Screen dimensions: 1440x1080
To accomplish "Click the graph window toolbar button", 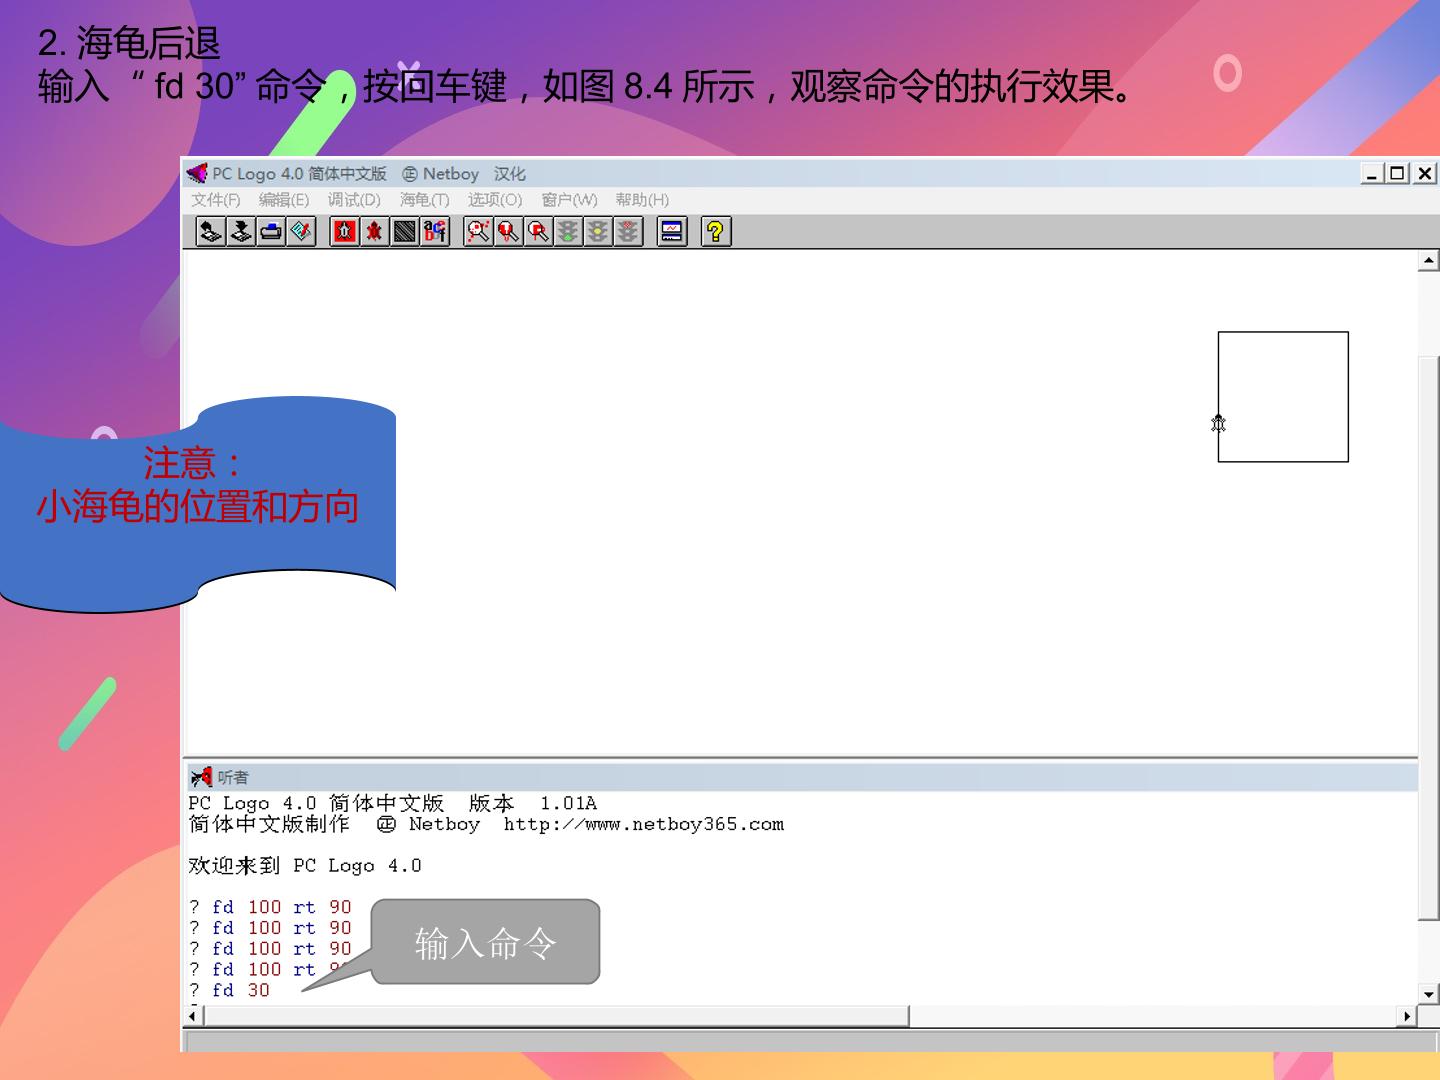I will click(x=672, y=232).
